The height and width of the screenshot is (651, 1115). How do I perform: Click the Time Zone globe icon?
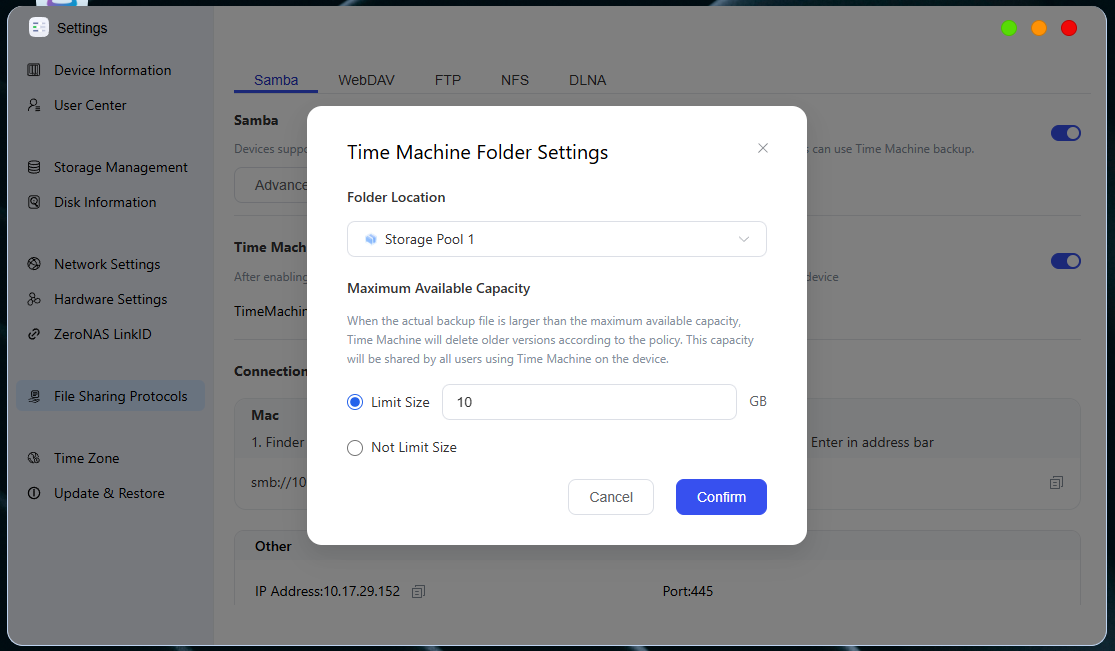[33, 458]
